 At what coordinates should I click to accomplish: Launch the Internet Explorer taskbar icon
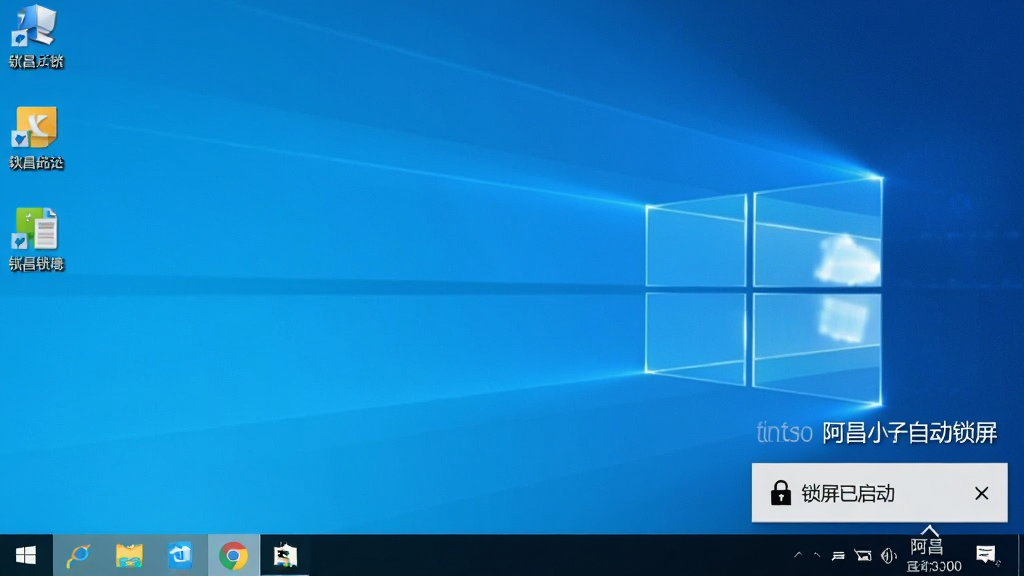[78, 556]
